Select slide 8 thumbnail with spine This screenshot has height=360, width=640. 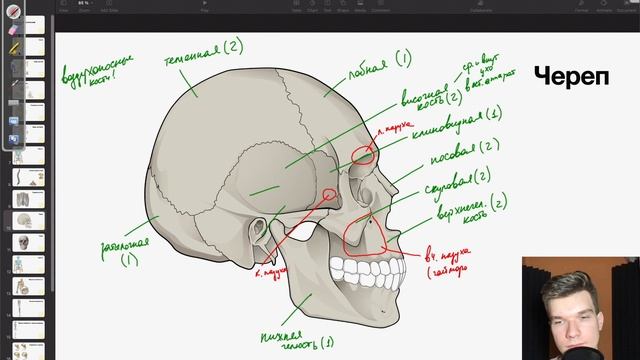point(29,178)
